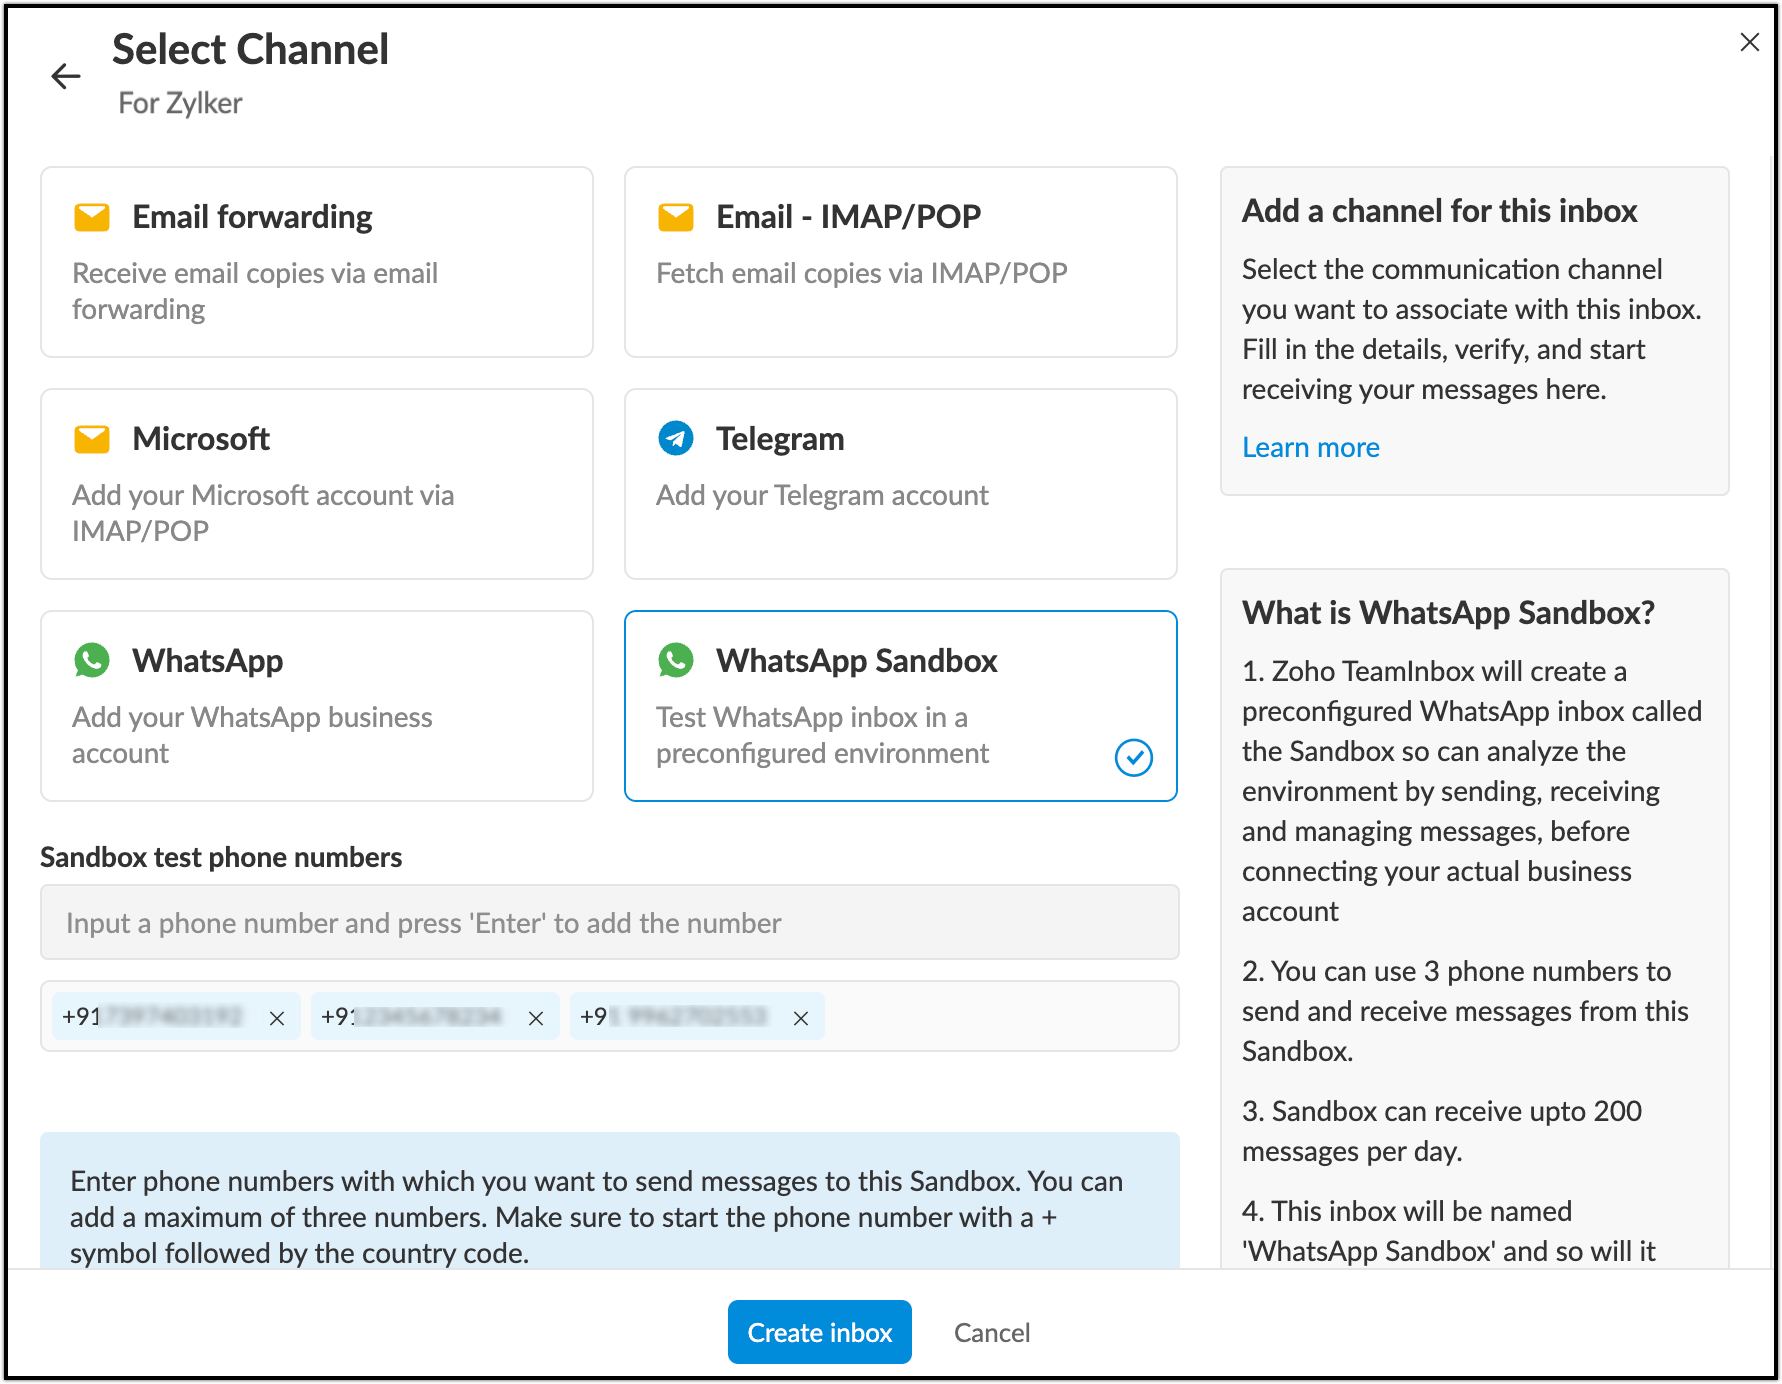This screenshot has height=1384, width=1782.
Task: Select the Microsoft channel card
Action: tap(316, 484)
